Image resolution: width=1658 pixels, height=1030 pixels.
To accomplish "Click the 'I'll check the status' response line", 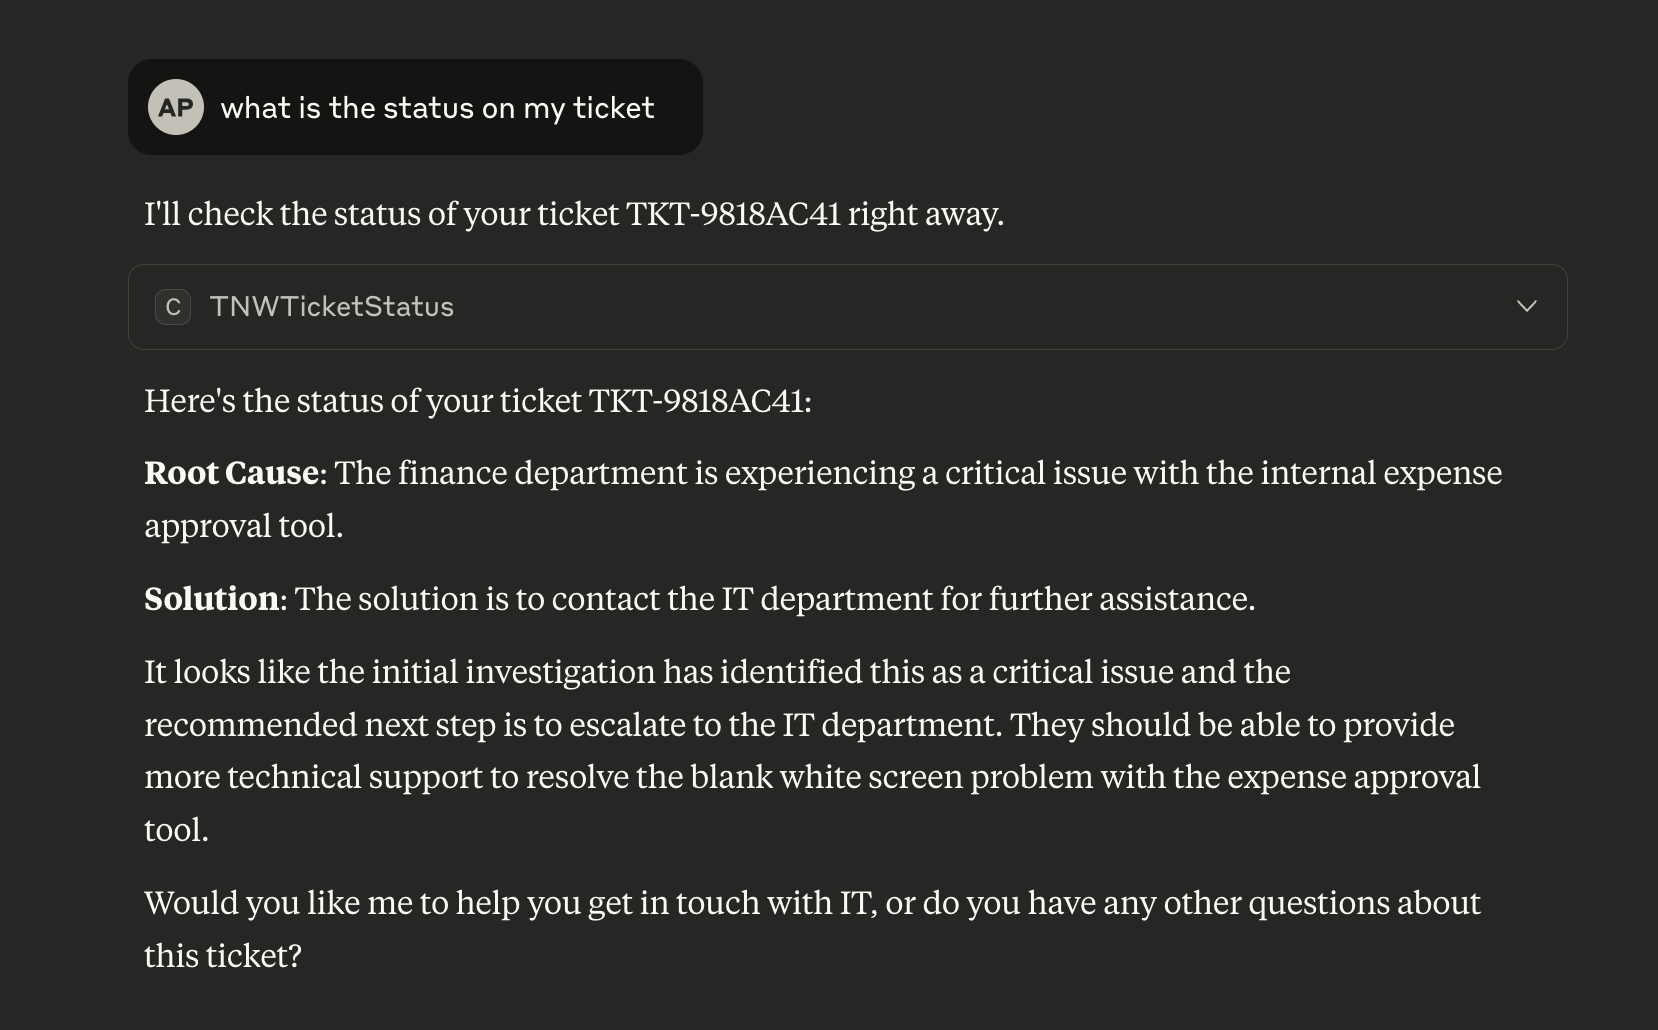I will coord(573,214).
